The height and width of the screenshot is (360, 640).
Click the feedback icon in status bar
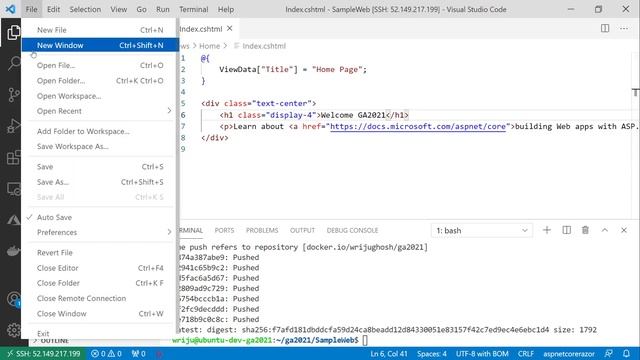pos(609,353)
